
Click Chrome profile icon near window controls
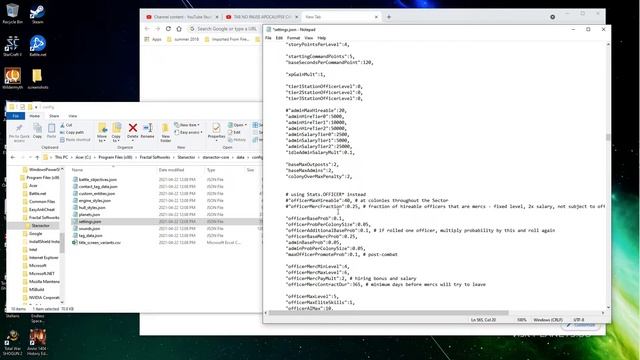pyautogui.click(x=552, y=17)
